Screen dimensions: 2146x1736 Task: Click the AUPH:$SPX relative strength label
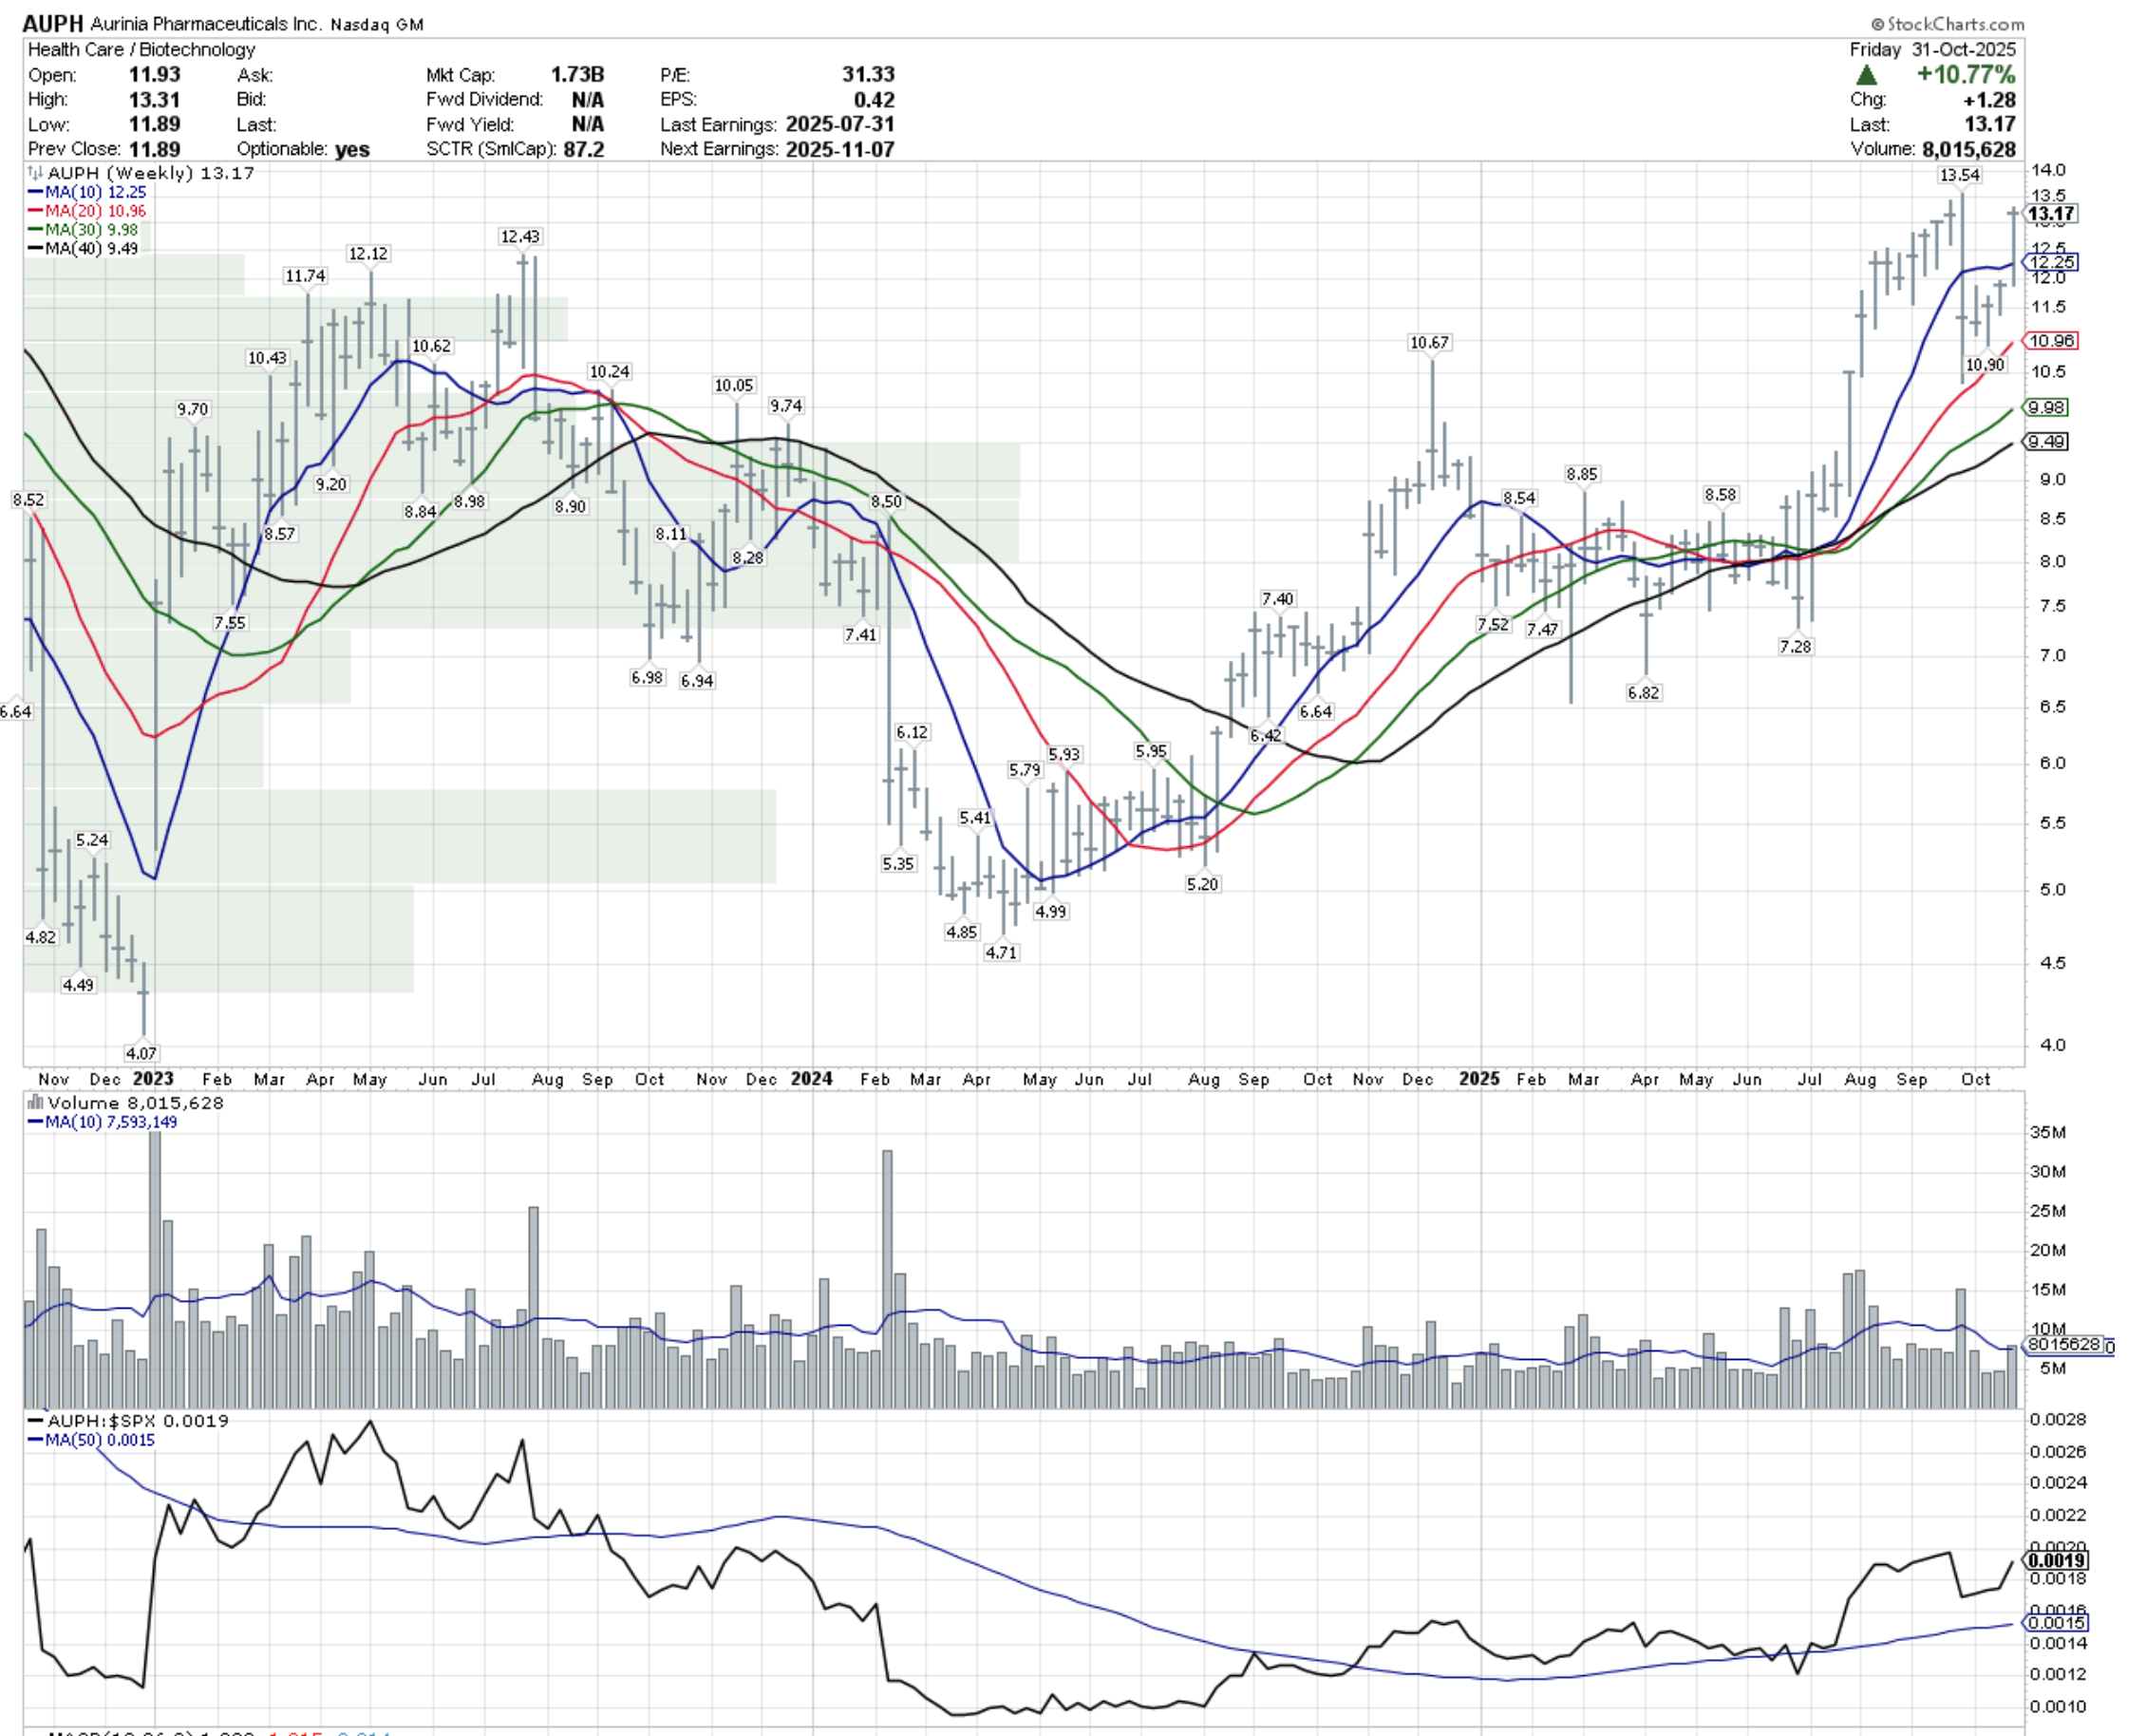(103, 1421)
